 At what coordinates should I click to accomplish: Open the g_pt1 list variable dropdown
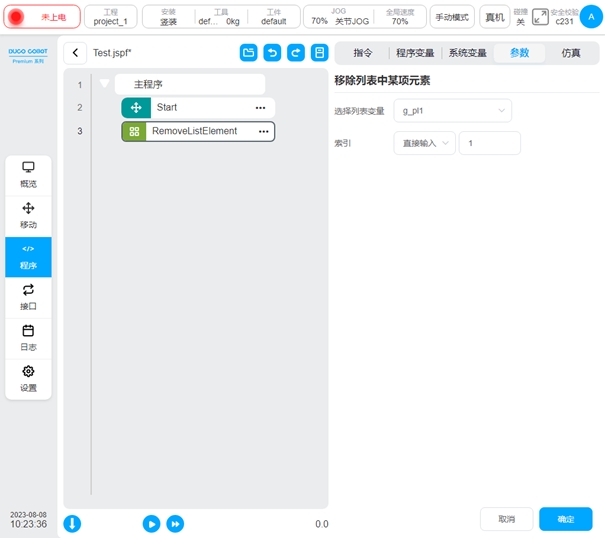pos(452,110)
